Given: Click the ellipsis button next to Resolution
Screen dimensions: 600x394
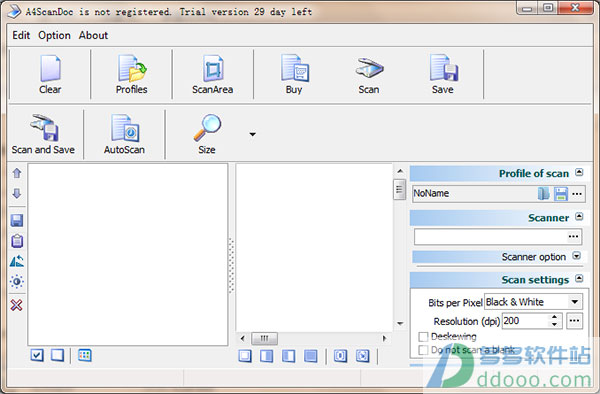Looking at the screenshot, I should tap(574, 321).
